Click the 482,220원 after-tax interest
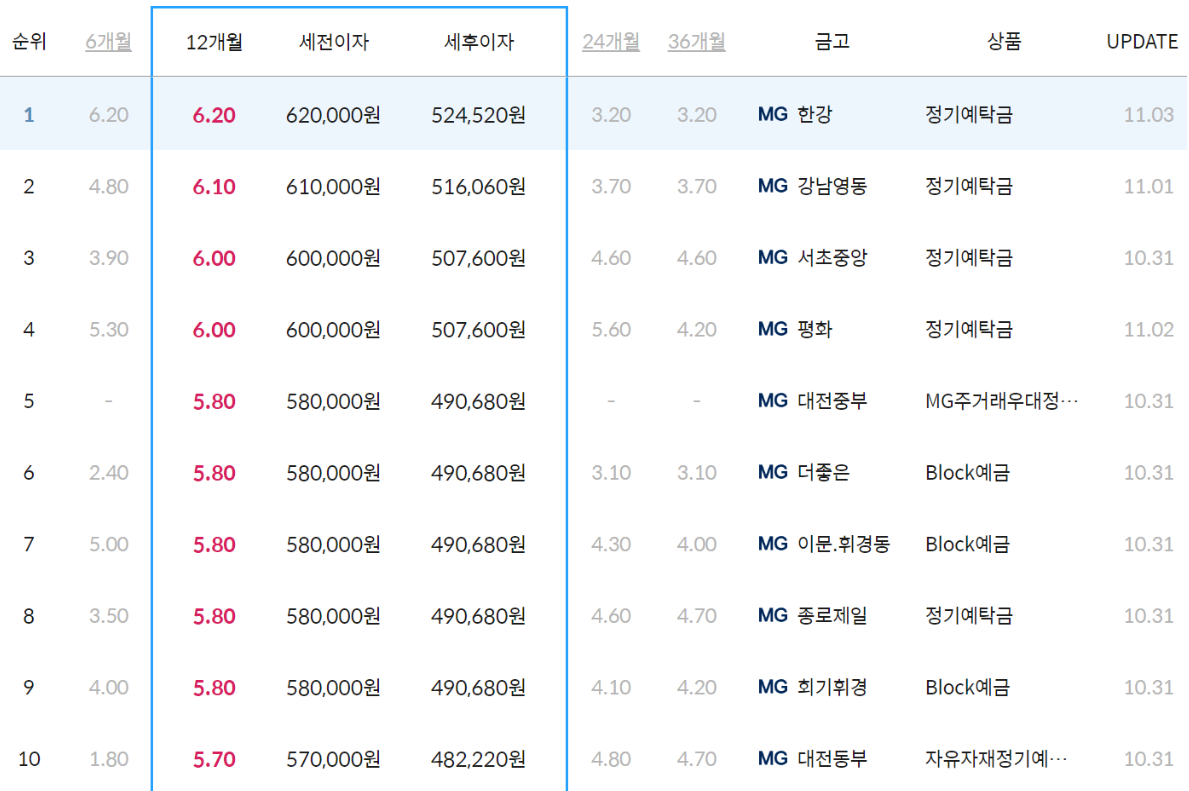 click(x=478, y=759)
